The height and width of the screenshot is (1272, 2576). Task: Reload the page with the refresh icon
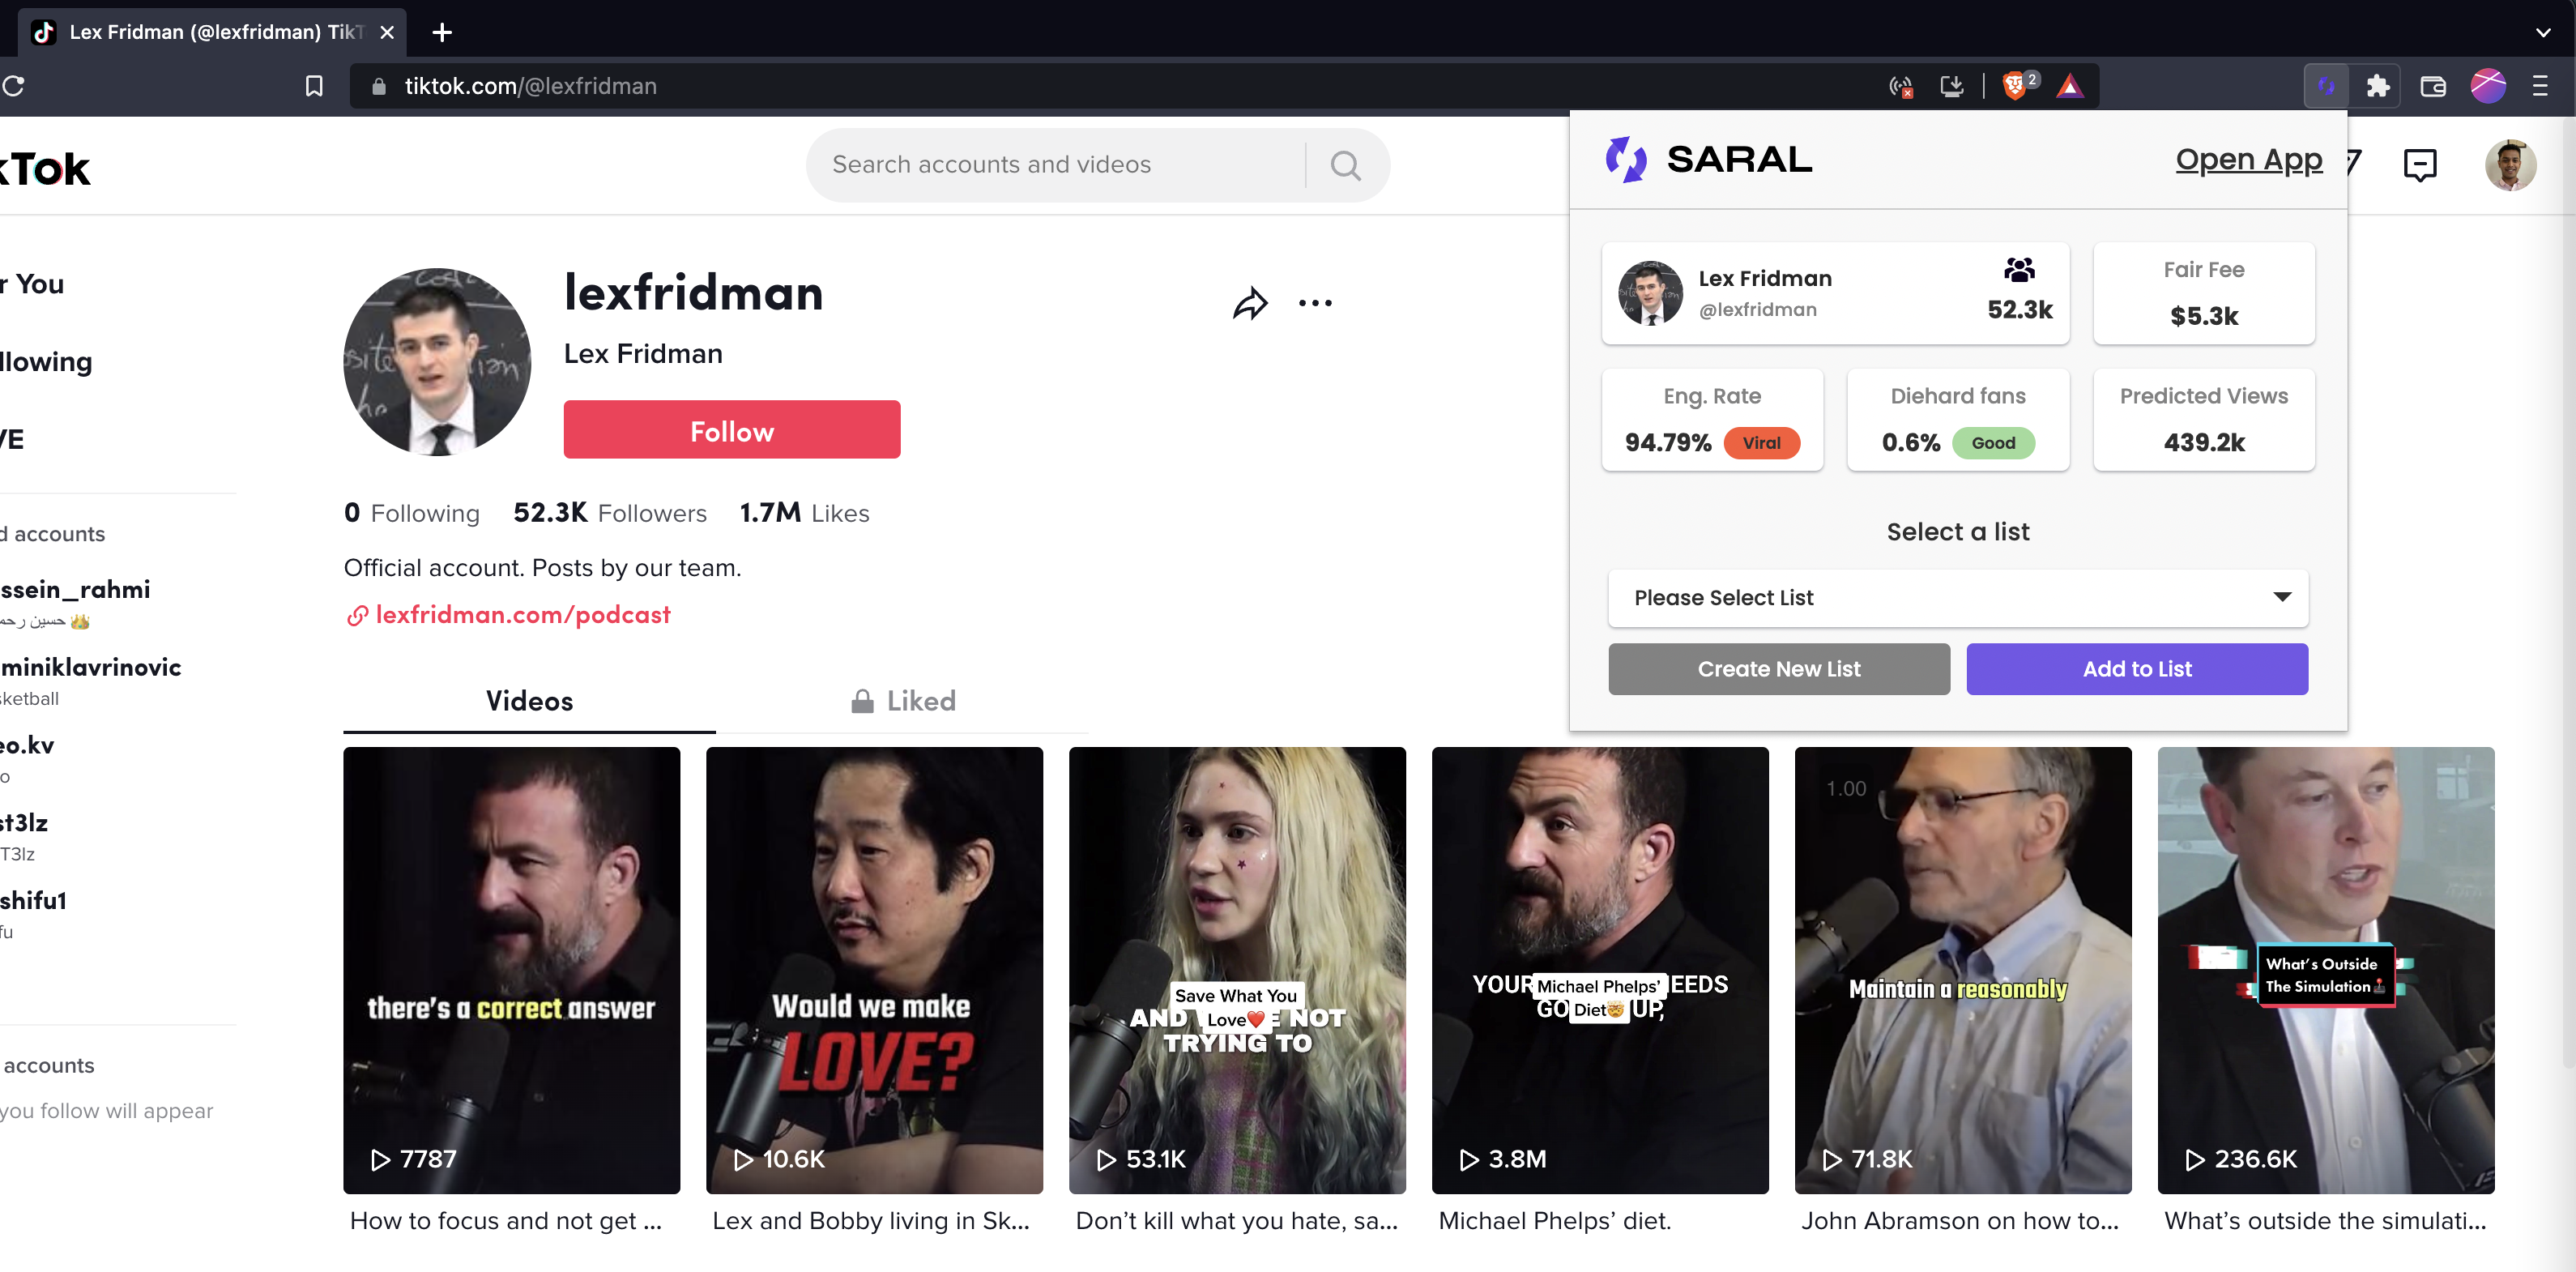pyautogui.click(x=14, y=86)
